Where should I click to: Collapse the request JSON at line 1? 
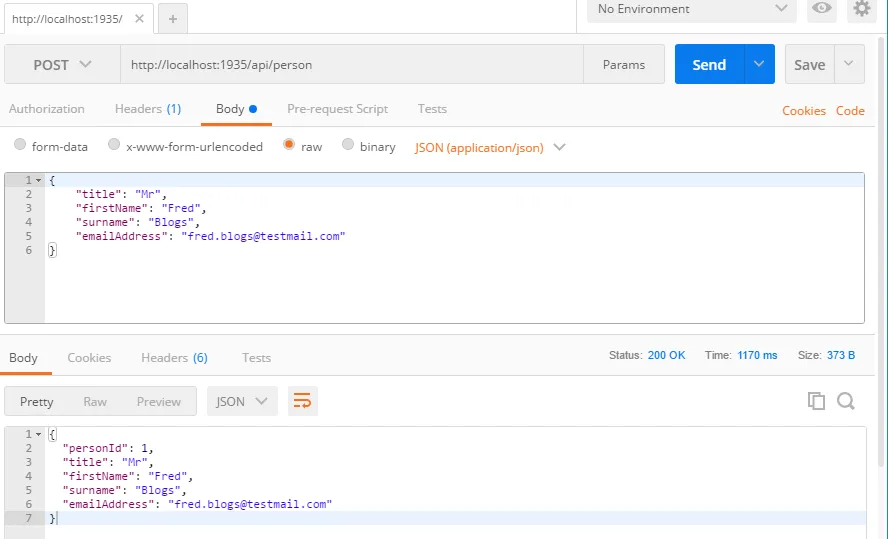(38, 180)
